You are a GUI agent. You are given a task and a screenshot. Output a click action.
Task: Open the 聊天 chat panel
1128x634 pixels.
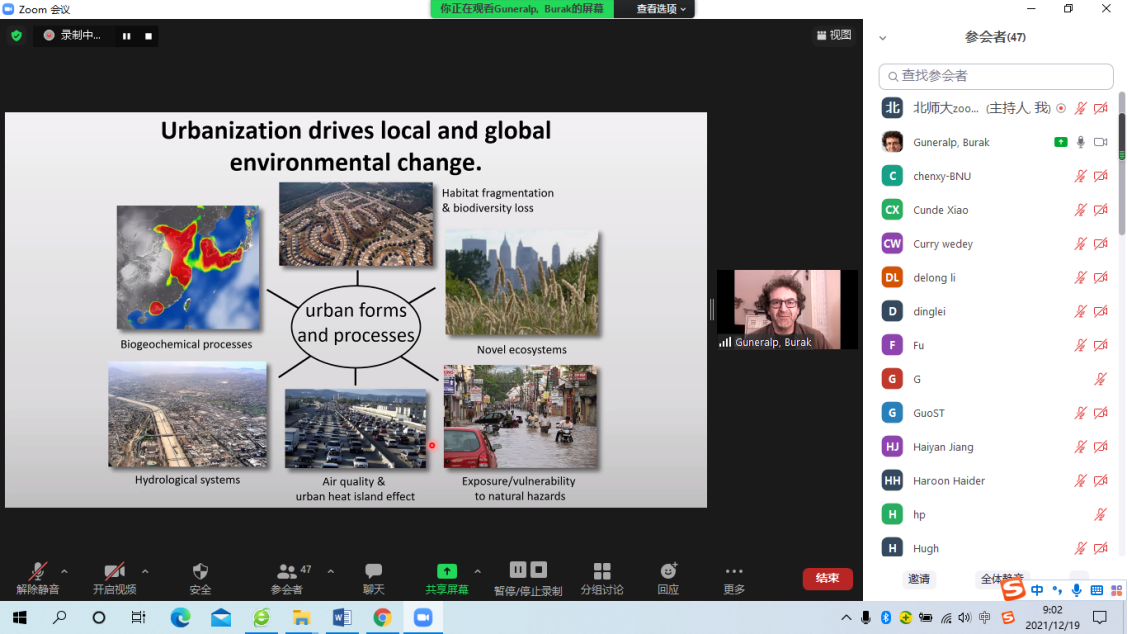pos(373,571)
